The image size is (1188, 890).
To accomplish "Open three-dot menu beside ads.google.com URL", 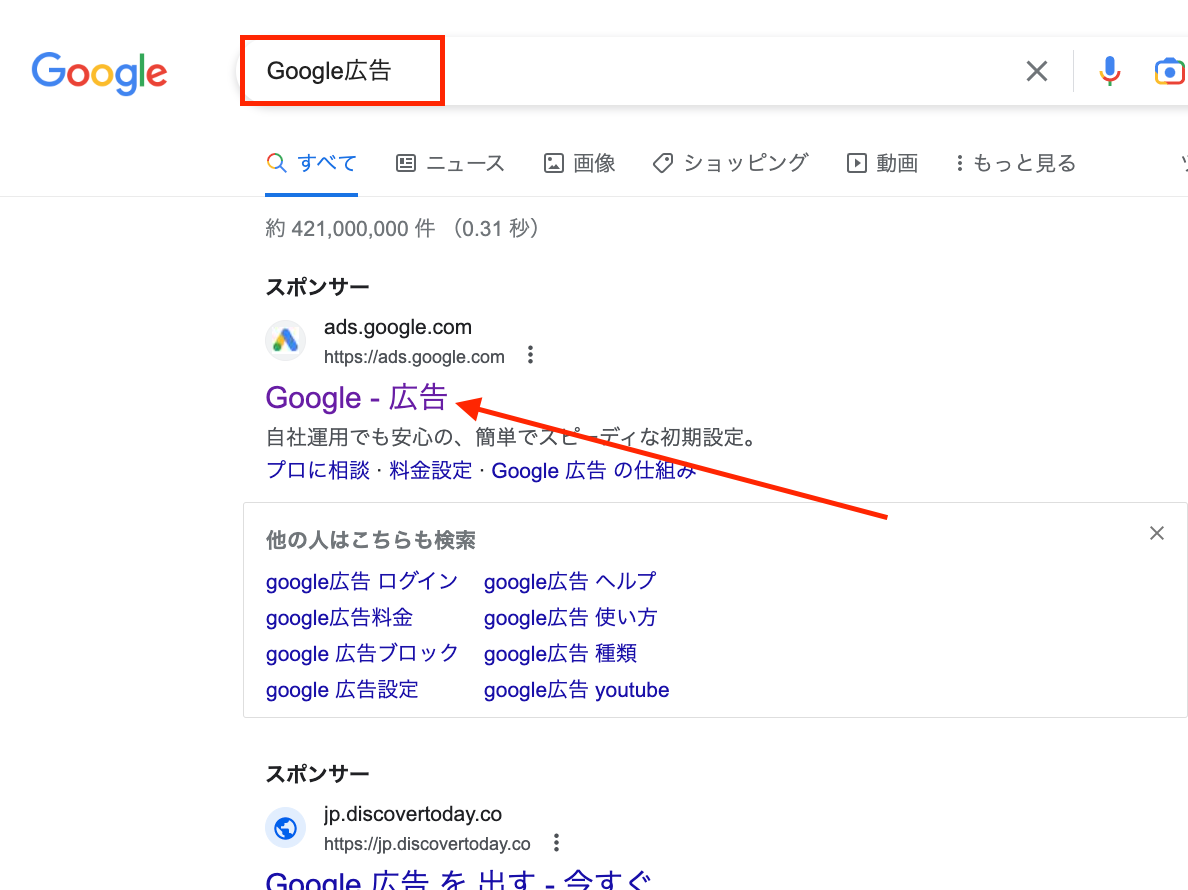I will pos(531,356).
